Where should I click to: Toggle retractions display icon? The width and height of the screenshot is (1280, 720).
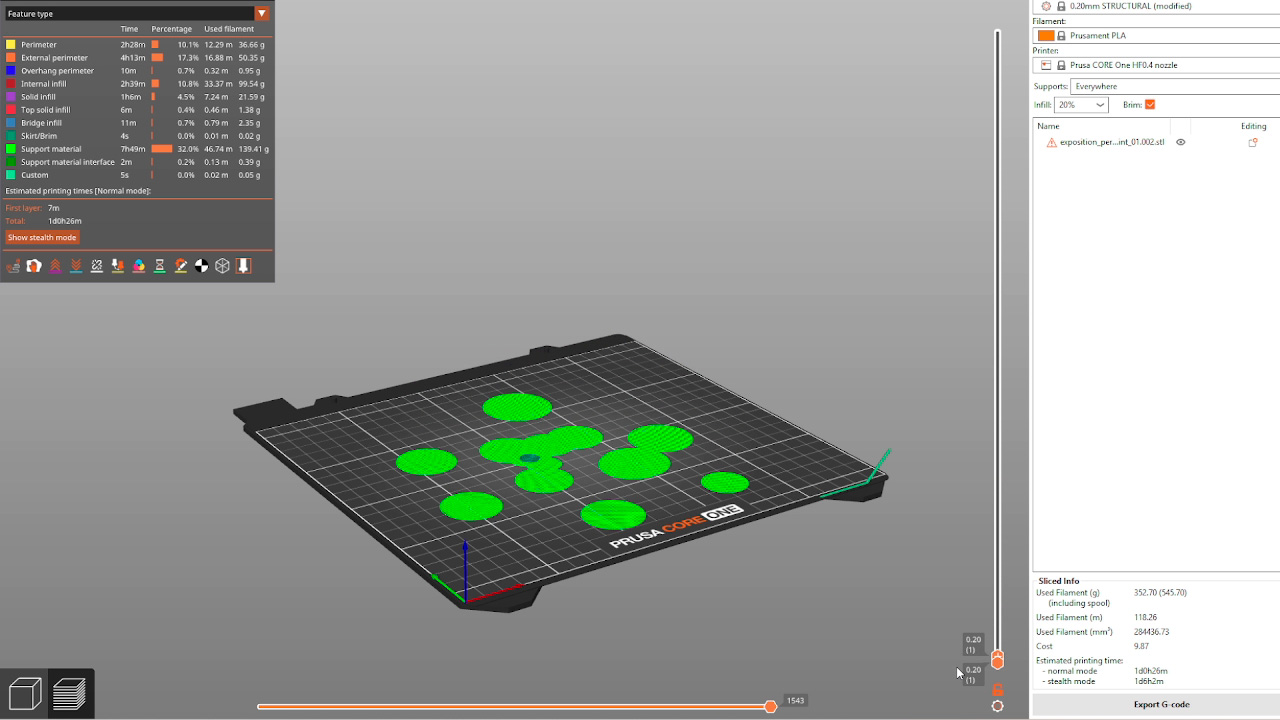pos(55,266)
